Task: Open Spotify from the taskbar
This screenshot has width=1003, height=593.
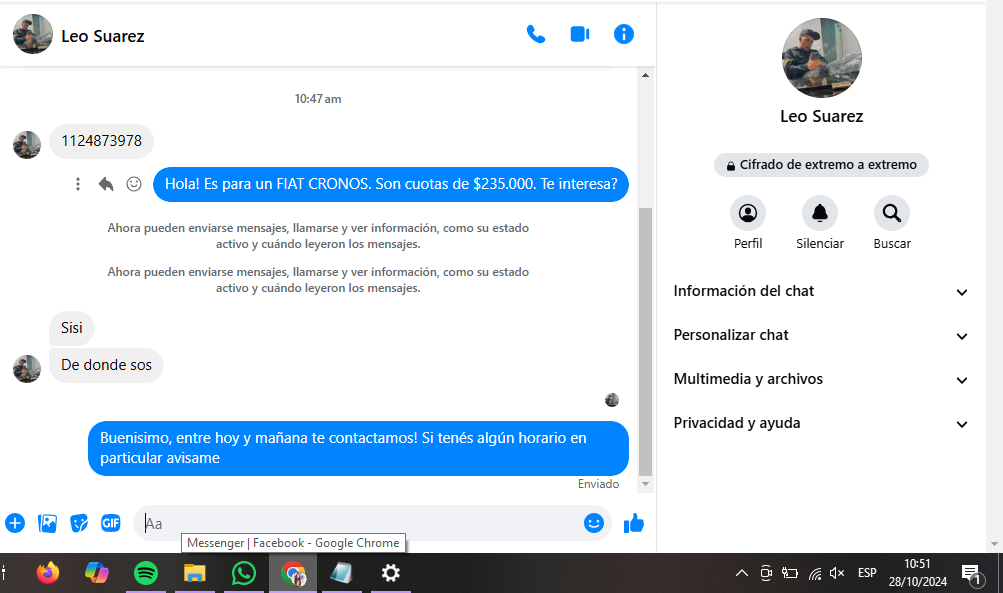Action: point(146,573)
